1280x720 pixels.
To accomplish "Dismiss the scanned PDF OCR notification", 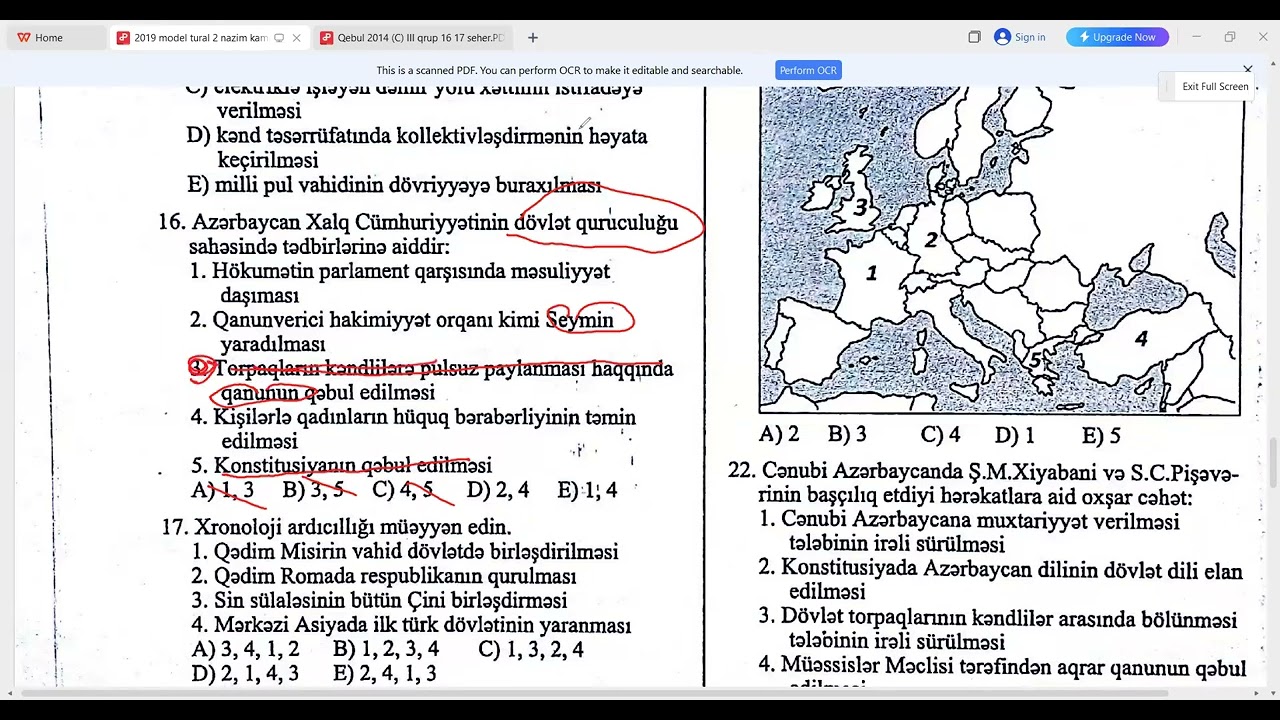I will (x=1248, y=69).
